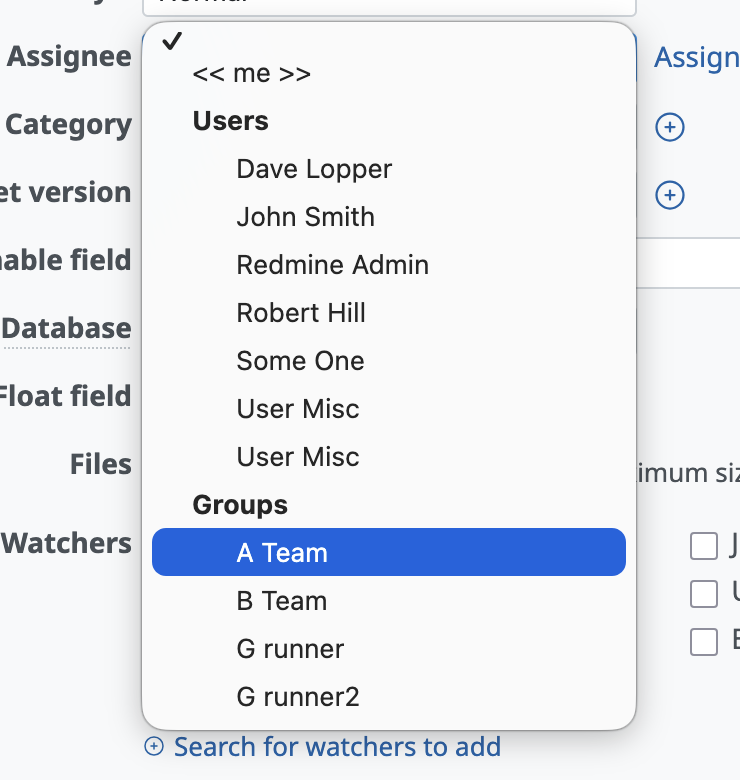This screenshot has height=780, width=740.
Task: Assign the issue to Redmine Admin
Action: click(x=332, y=265)
